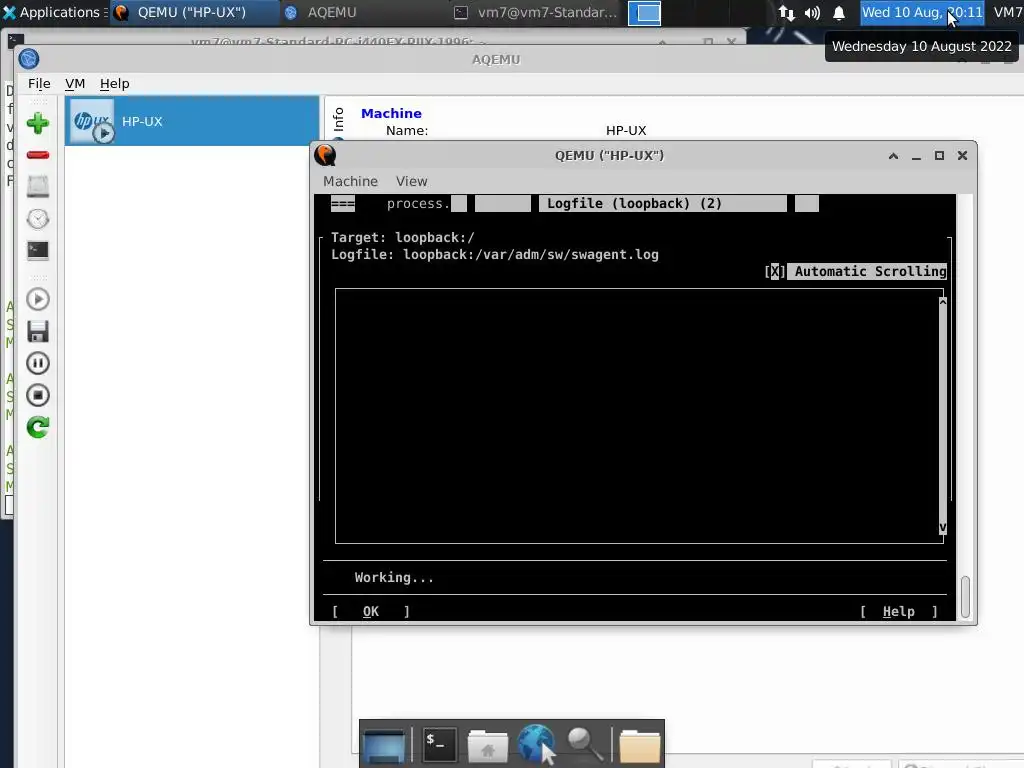Open the VM menu in AQEMU
The height and width of the screenshot is (768, 1024).
coord(75,84)
